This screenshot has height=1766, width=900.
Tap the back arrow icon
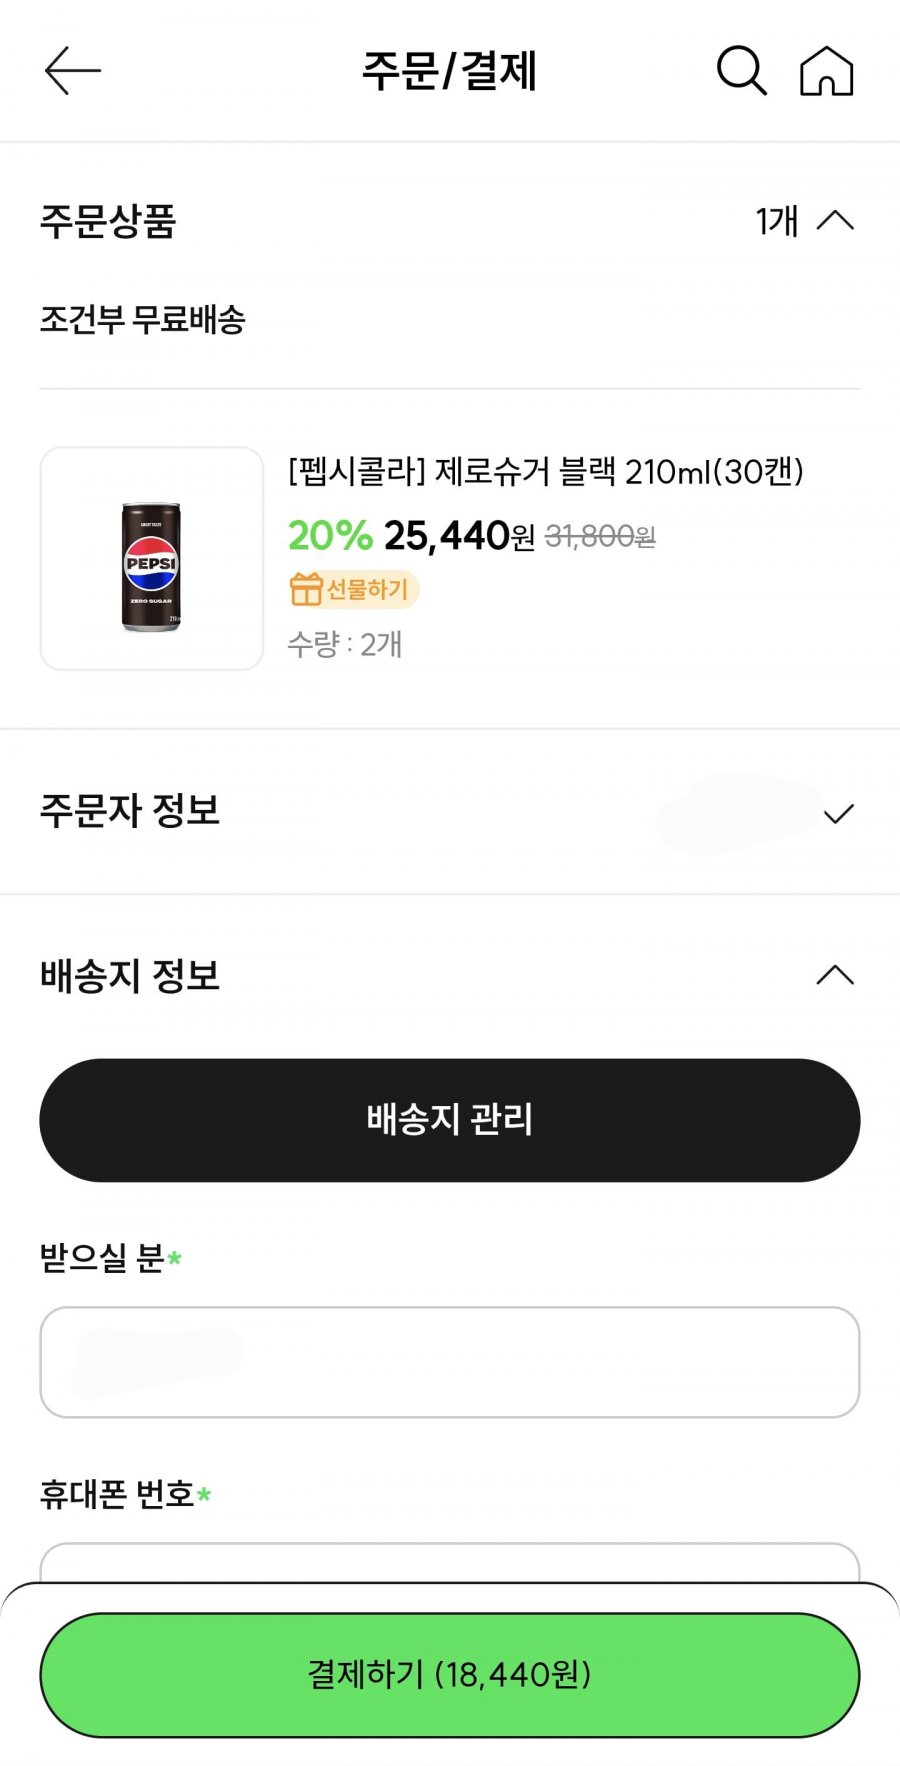tap(73, 70)
